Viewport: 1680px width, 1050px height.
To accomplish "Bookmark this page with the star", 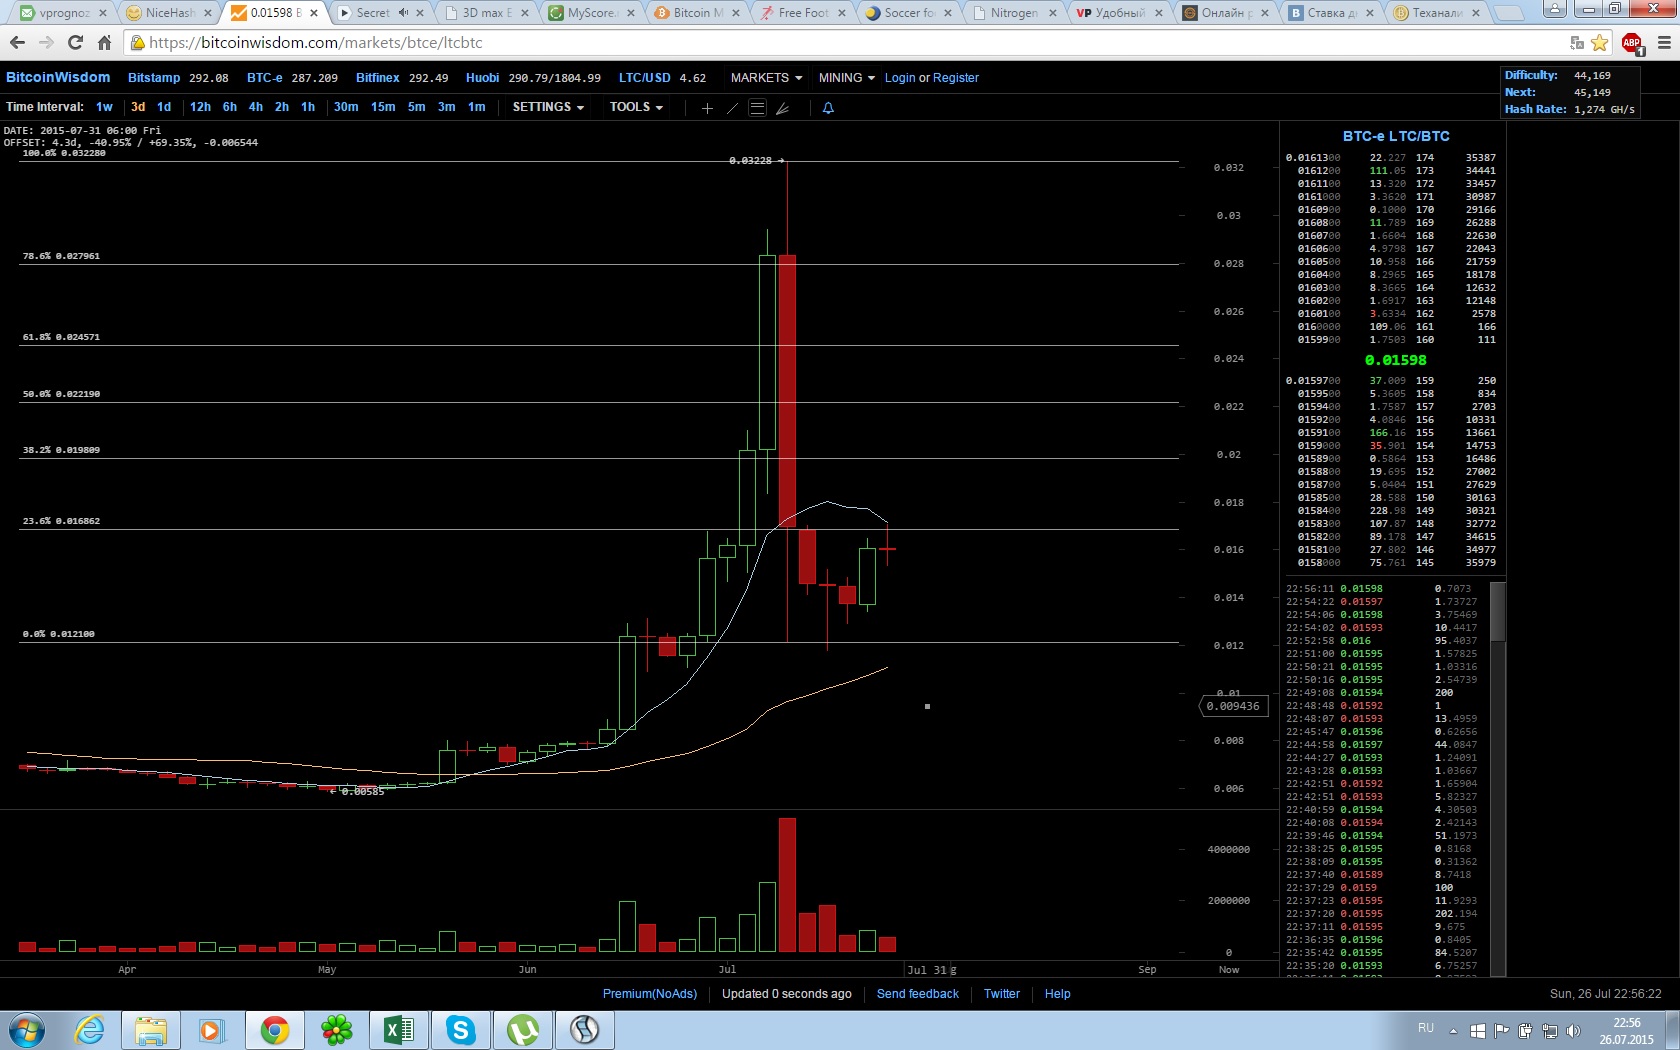I will pos(1600,43).
